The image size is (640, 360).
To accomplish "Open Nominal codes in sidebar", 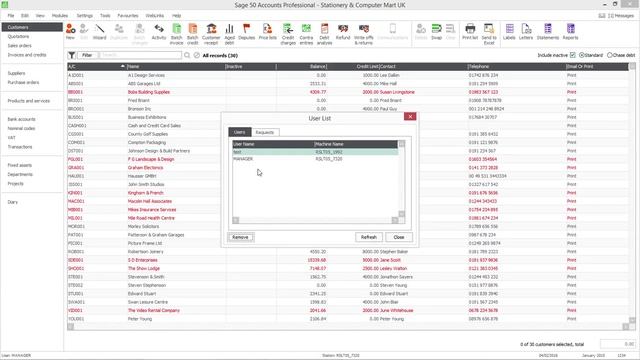I will point(21,129).
